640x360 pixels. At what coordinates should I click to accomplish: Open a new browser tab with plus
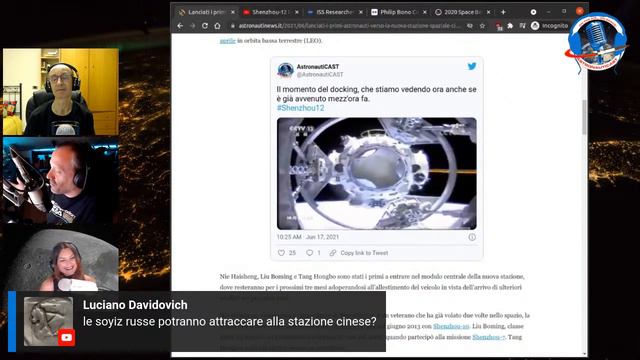(x=503, y=12)
